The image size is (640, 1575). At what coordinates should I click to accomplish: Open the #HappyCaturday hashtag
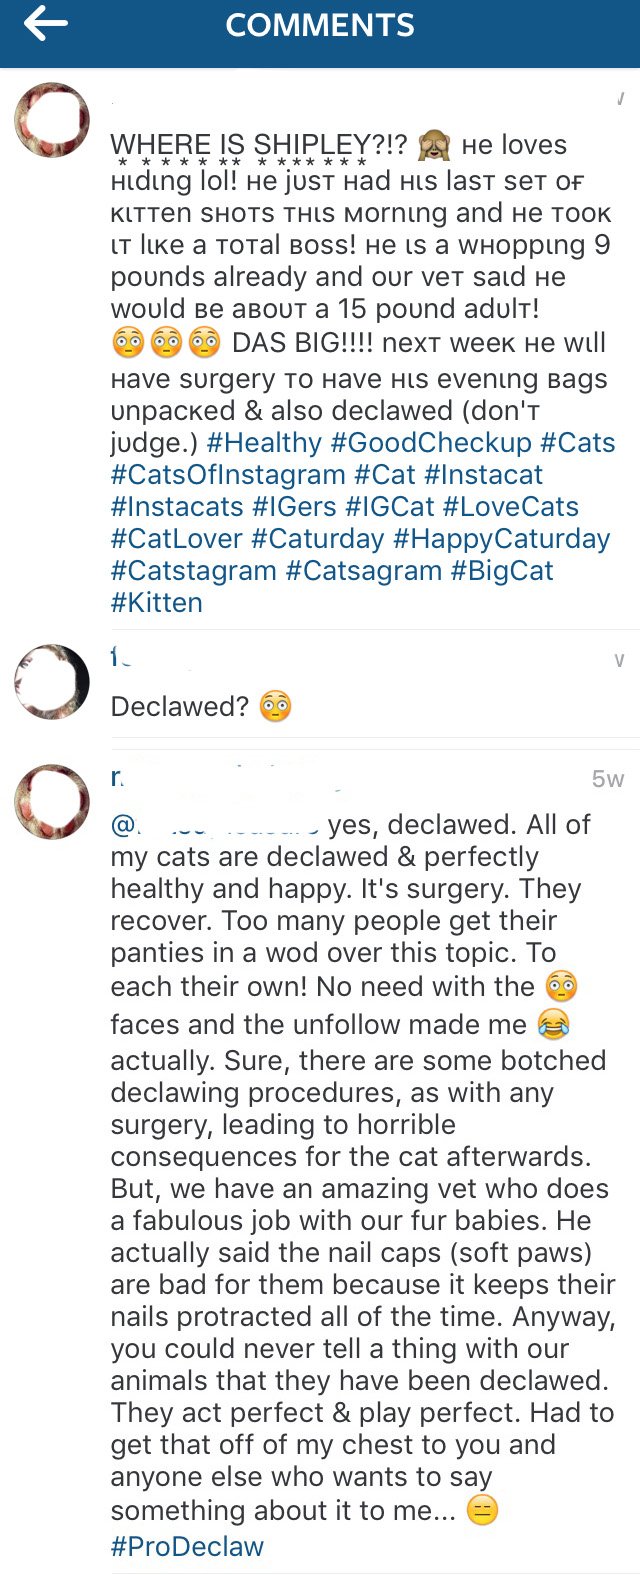coord(501,539)
